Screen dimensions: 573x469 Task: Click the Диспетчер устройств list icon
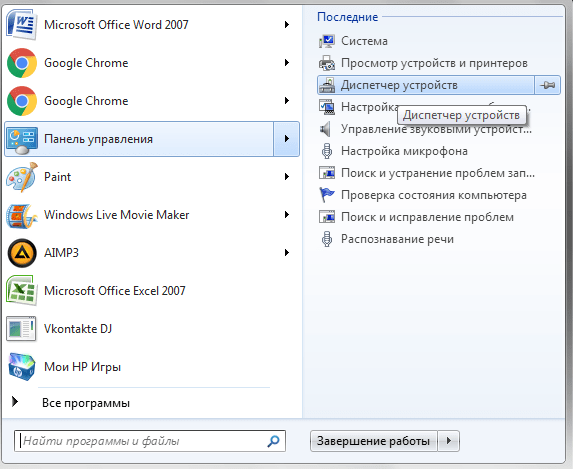pos(327,85)
